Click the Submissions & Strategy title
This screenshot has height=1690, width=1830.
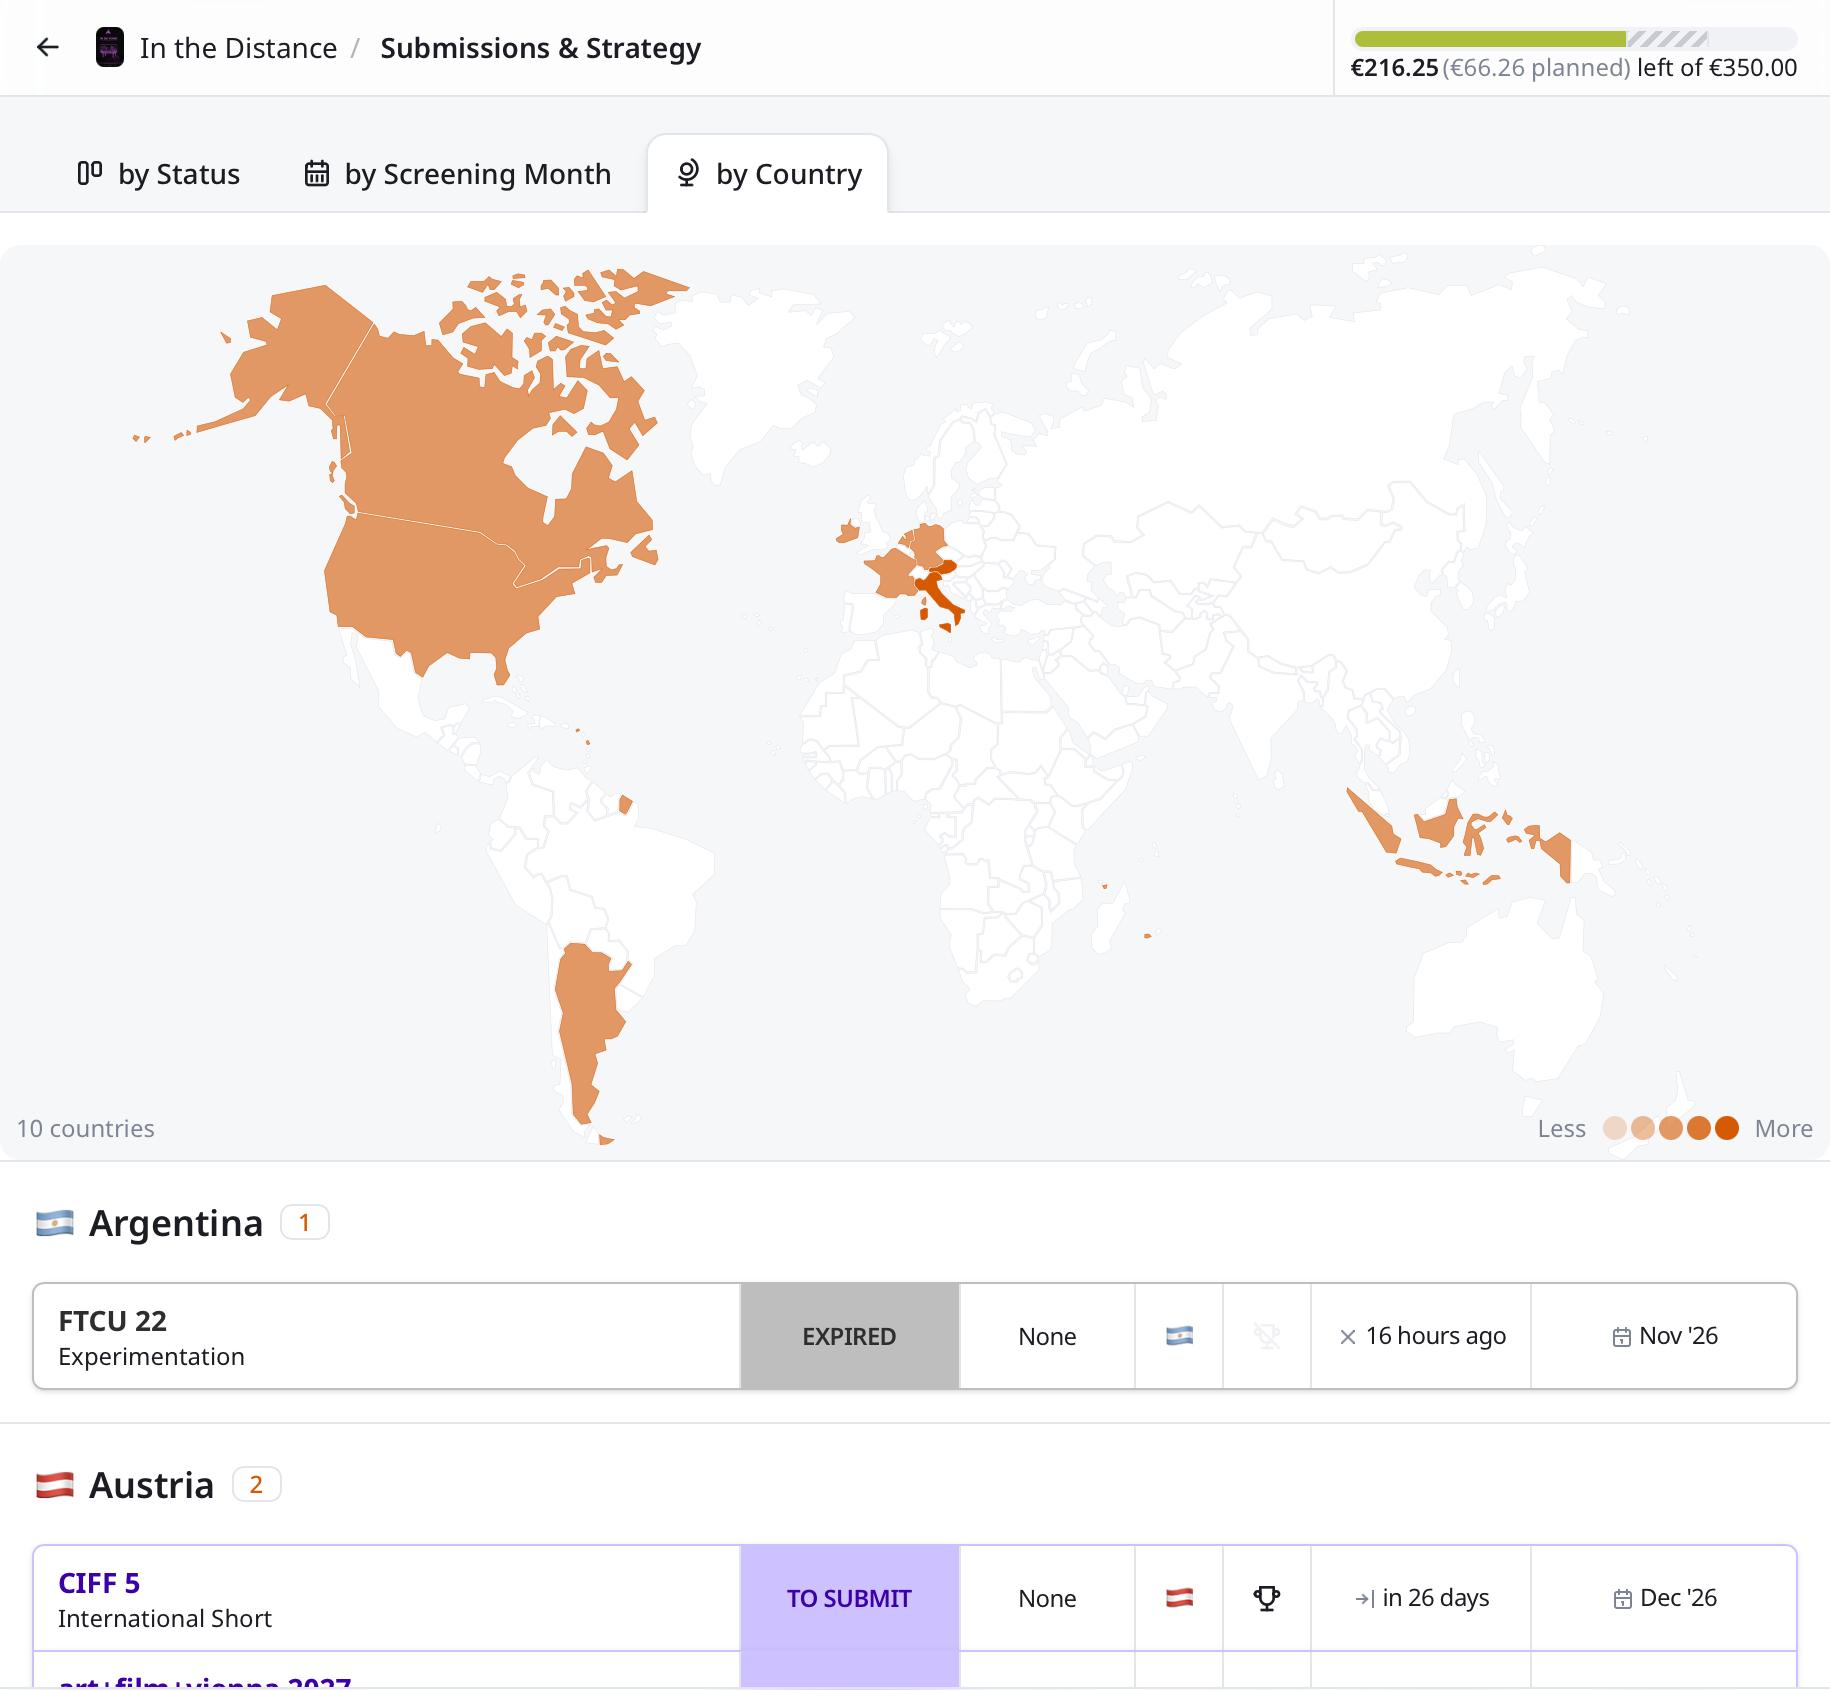click(x=540, y=48)
